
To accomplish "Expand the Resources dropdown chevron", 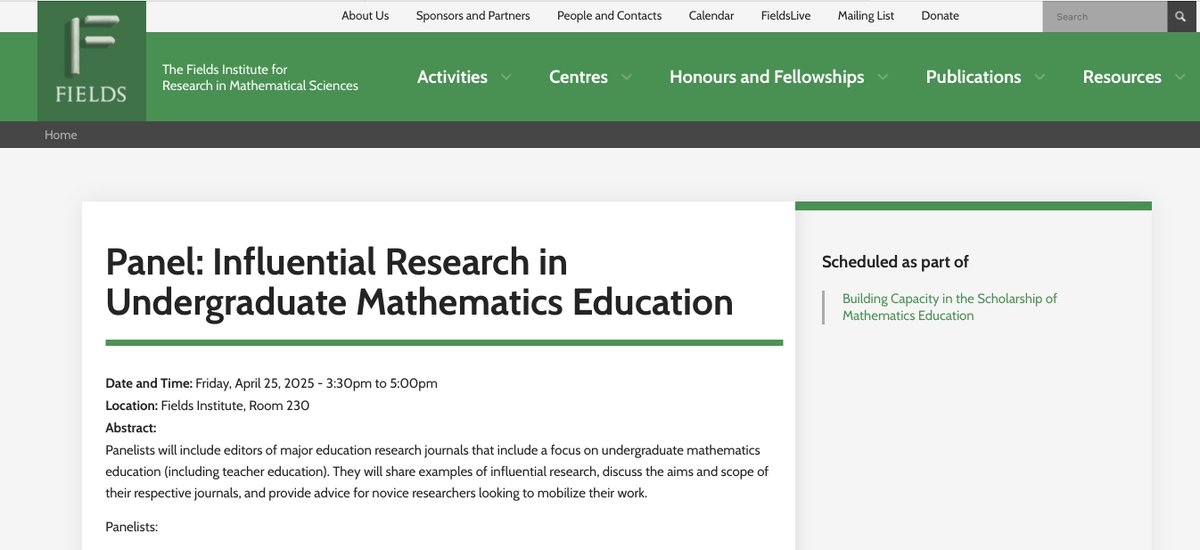I will coord(1180,77).
